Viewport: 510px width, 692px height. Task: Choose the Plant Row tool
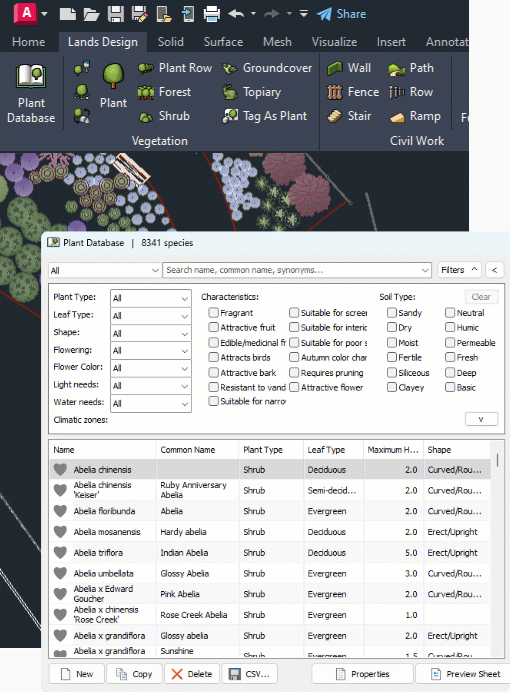click(x=175, y=68)
